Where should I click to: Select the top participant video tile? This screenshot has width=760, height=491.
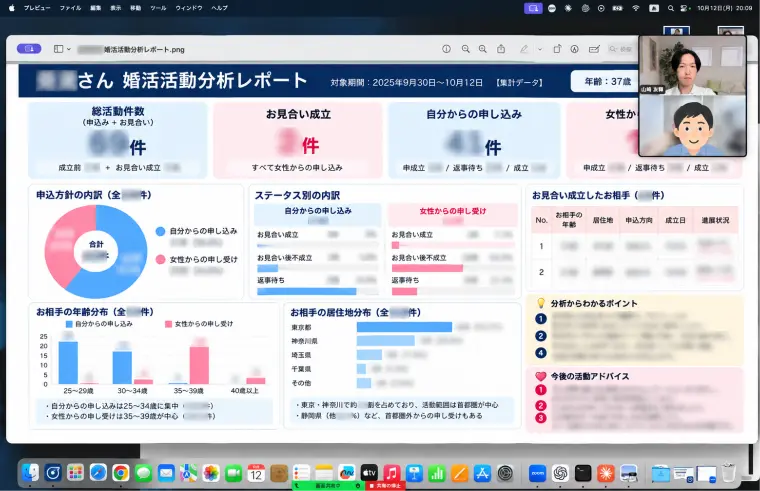tap(692, 66)
